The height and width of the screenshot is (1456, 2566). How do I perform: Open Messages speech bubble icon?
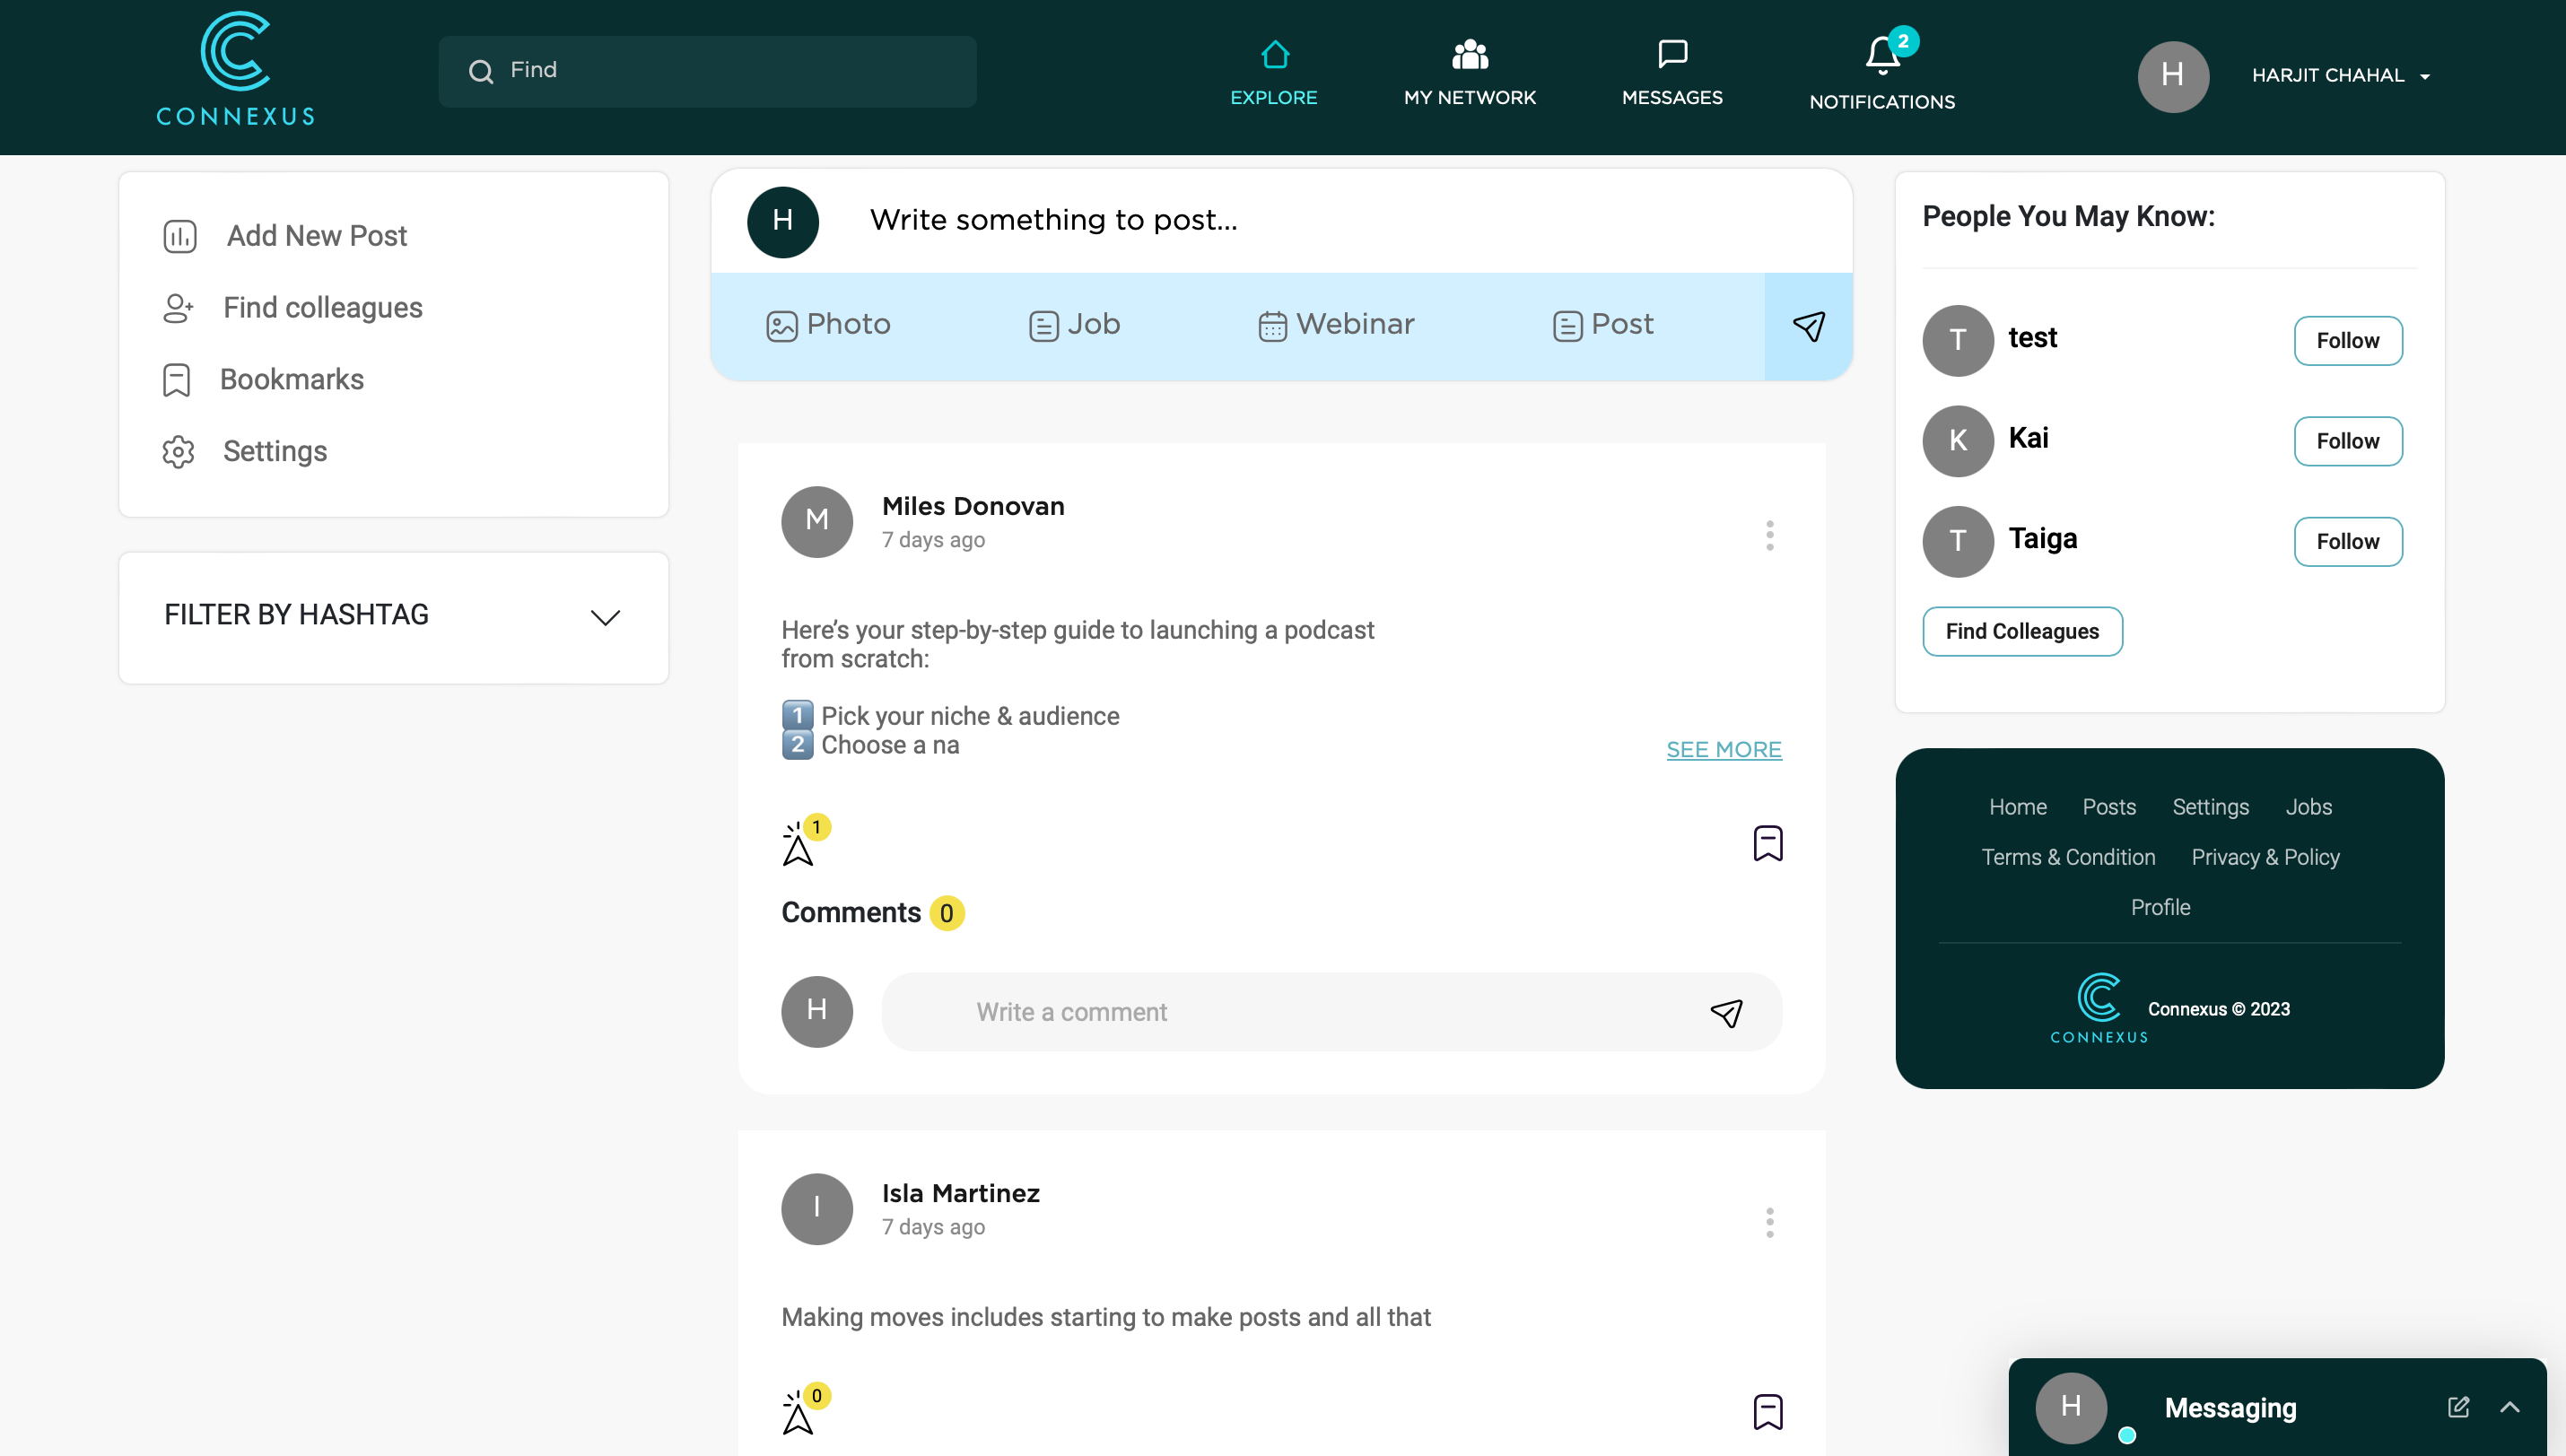1672,53
